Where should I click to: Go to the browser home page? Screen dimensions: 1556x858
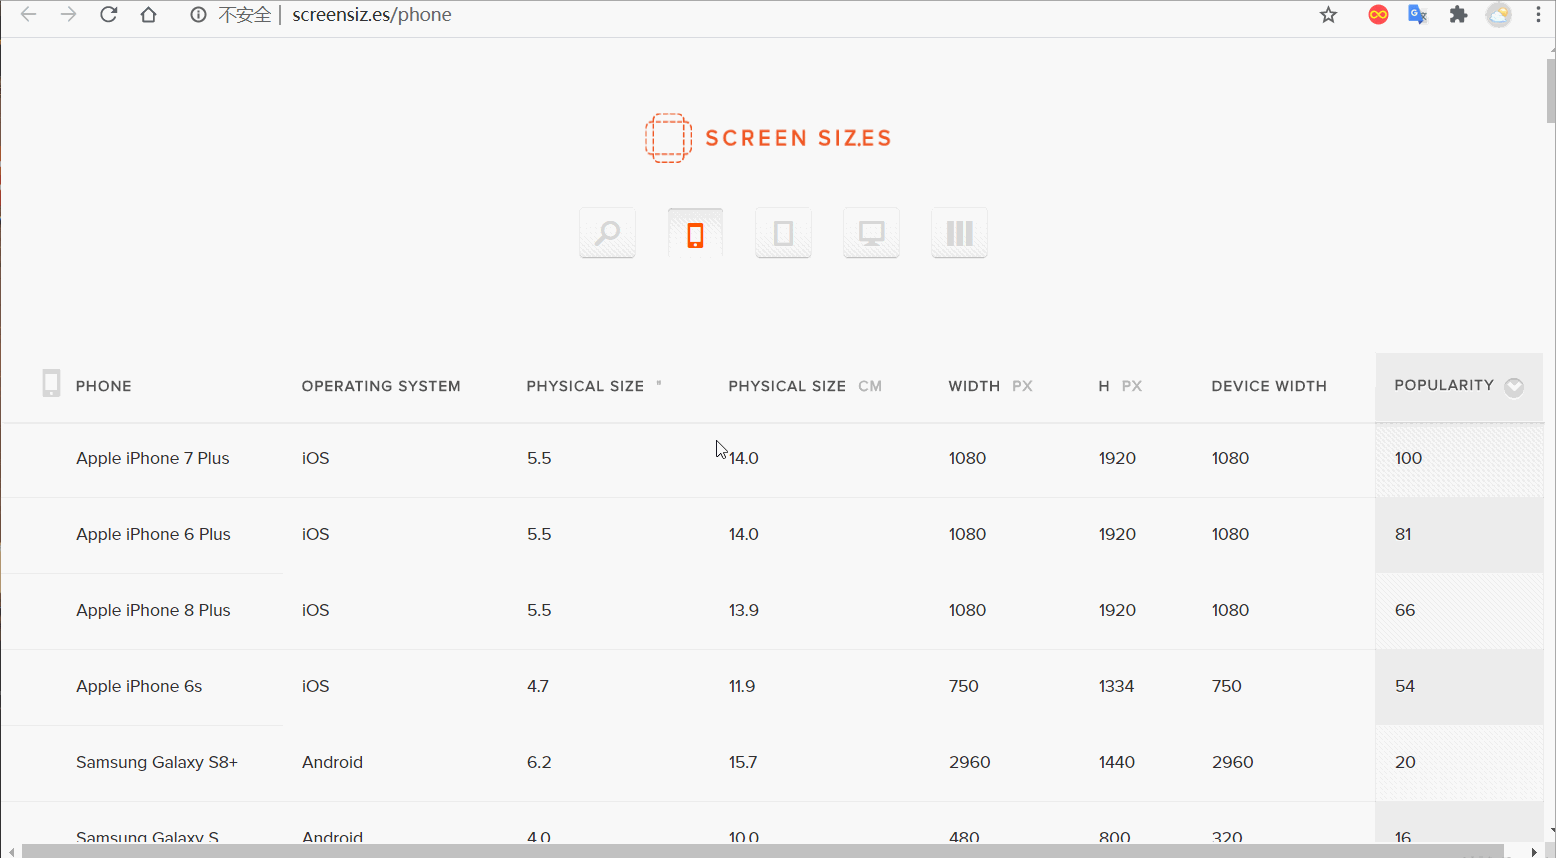pyautogui.click(x=148, y=15)
